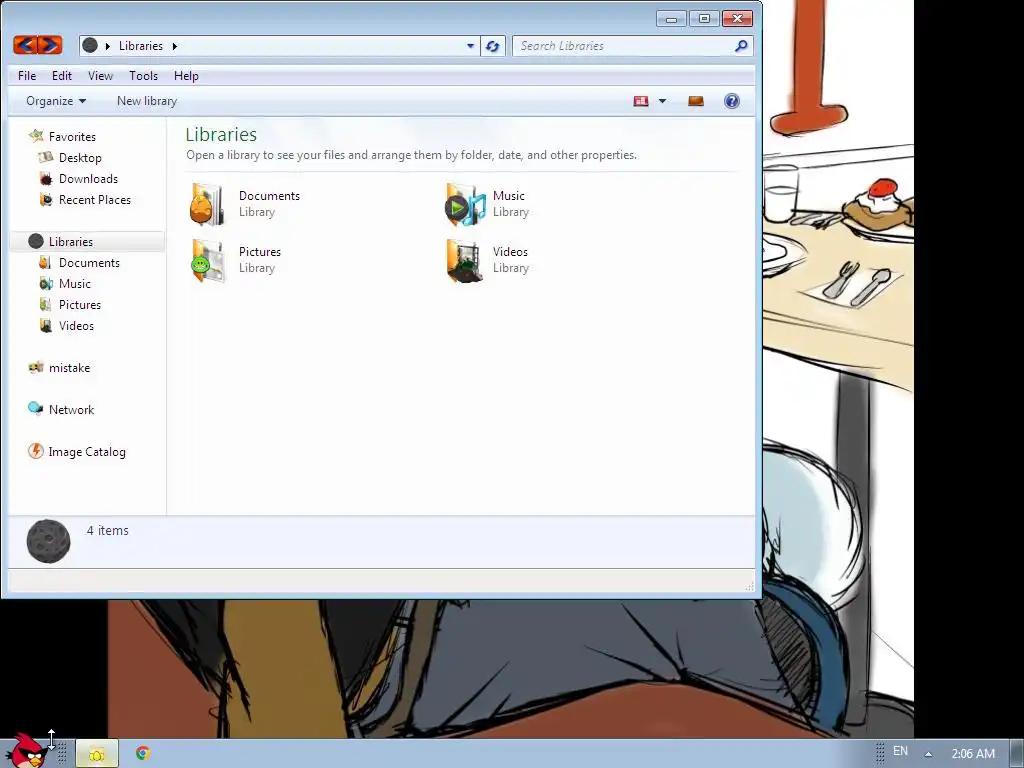Image resolution: width=1024 pixels, height=768 pixels.
Task: Click the Libraries heading in main pane
Action: point(221,135)
